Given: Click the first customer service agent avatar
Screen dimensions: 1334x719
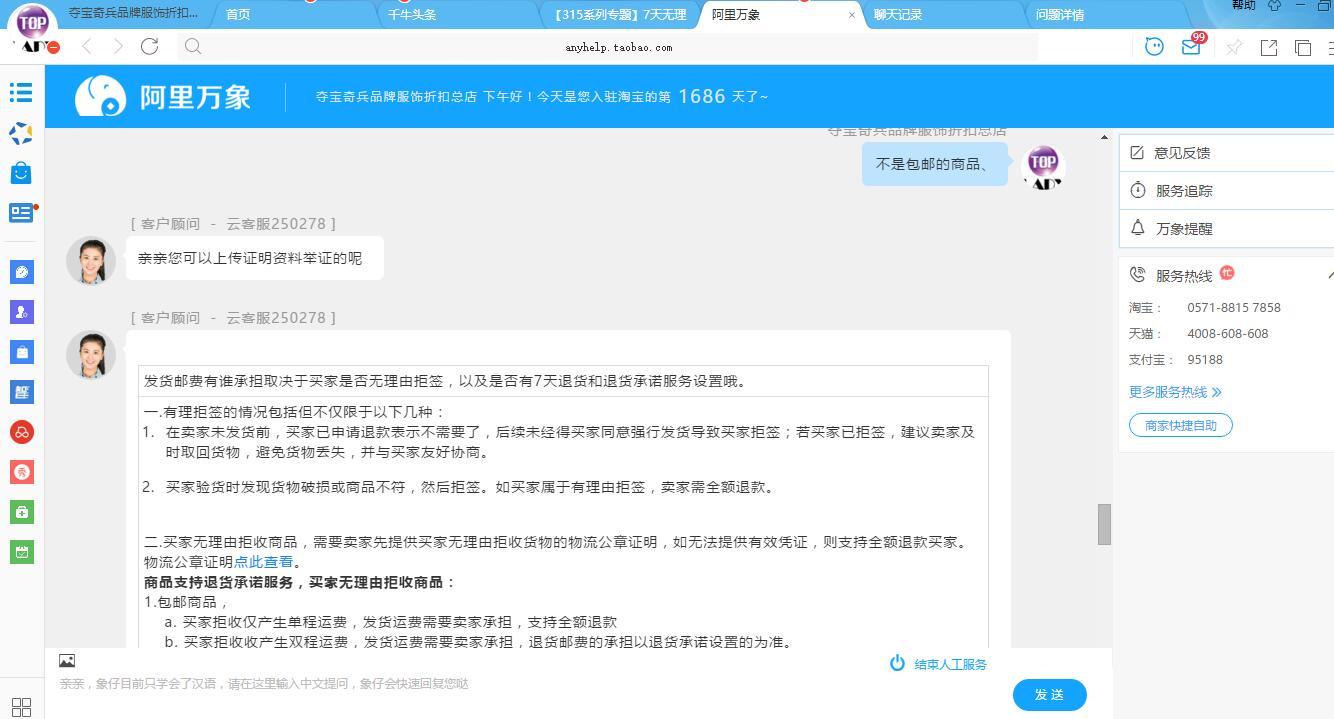Looking at the screenshot, I should [91, 260].
